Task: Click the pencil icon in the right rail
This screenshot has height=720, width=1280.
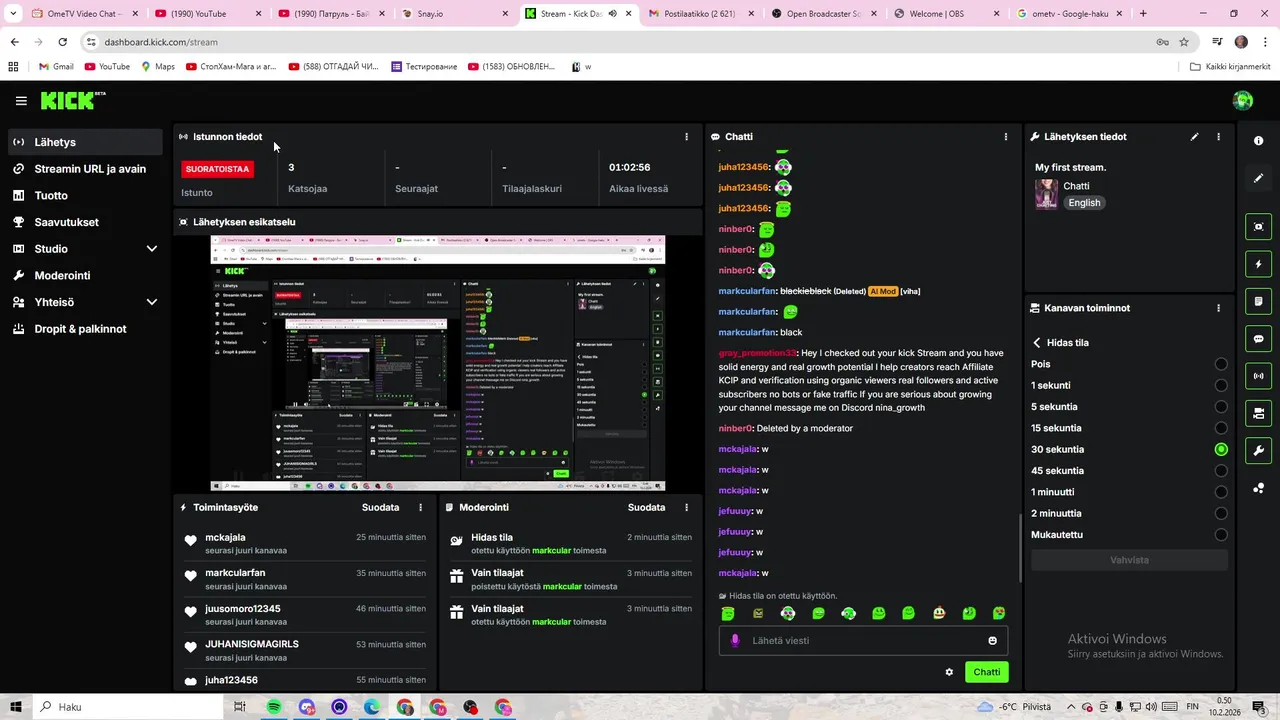Action: (1259, 178)
